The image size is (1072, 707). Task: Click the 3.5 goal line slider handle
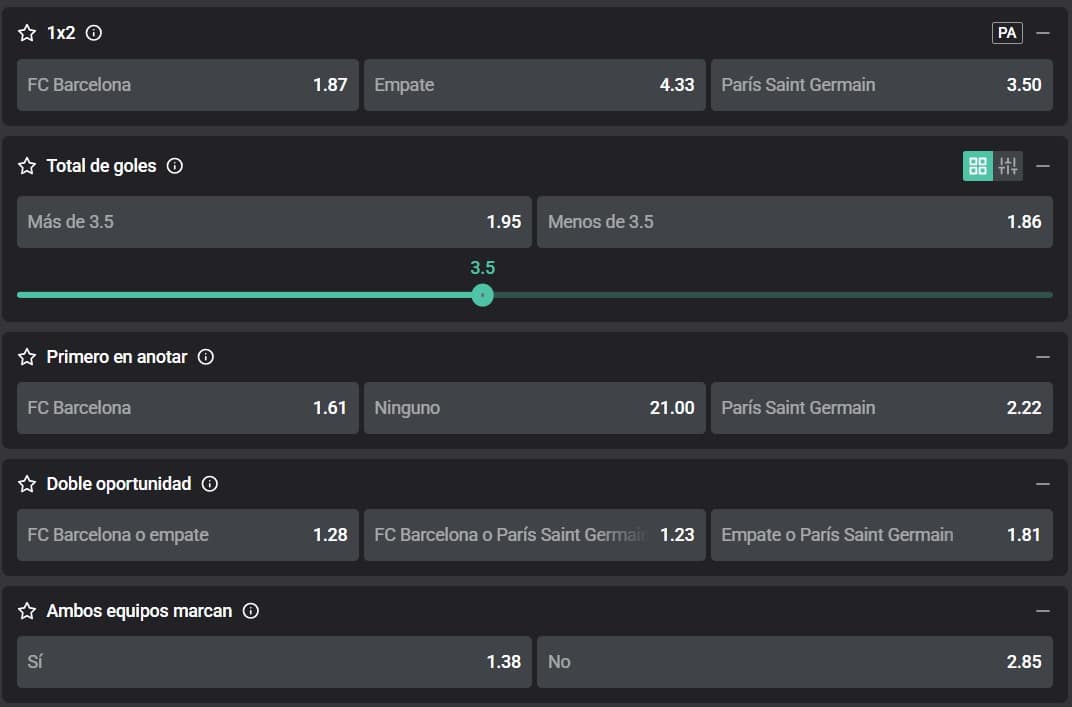pyautogui.click(x=482, y=295)
